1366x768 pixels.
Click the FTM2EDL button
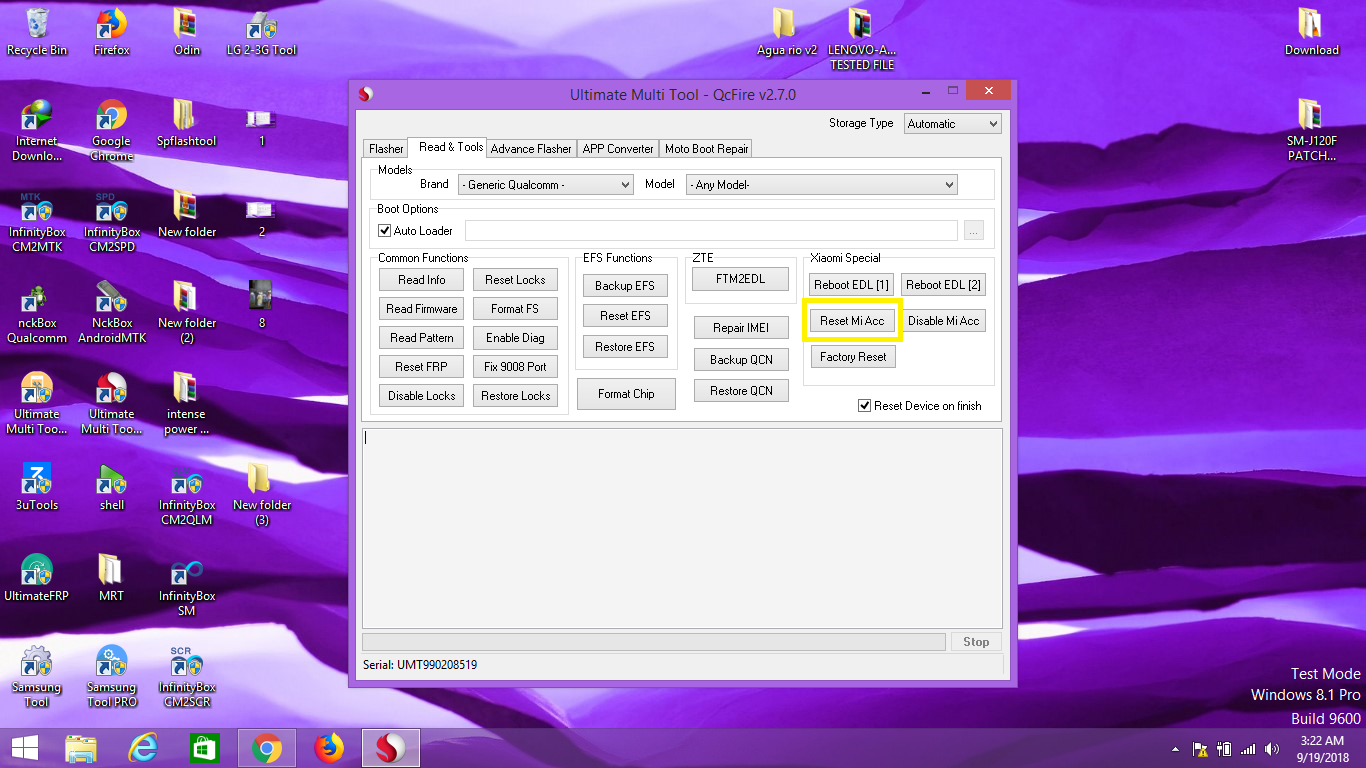click(740, 279)
